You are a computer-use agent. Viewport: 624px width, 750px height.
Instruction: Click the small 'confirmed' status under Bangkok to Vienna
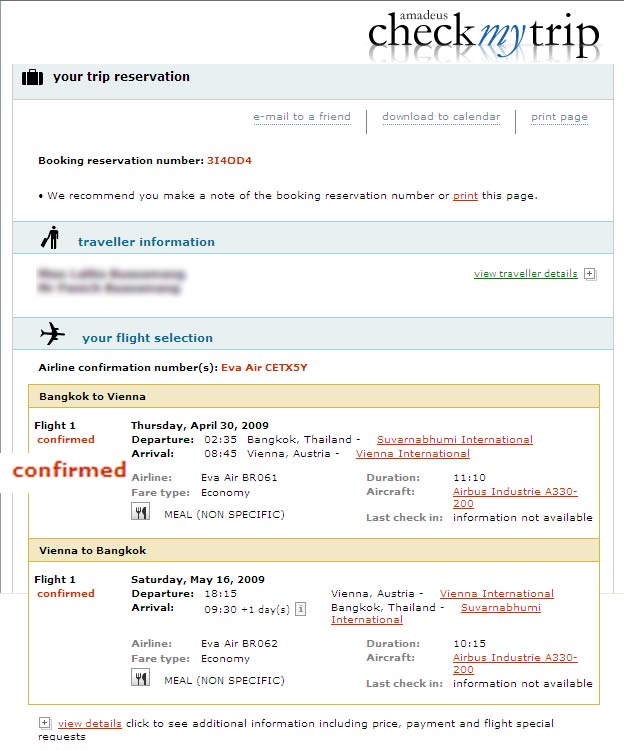pyautogui.click(x=66, y=440)
